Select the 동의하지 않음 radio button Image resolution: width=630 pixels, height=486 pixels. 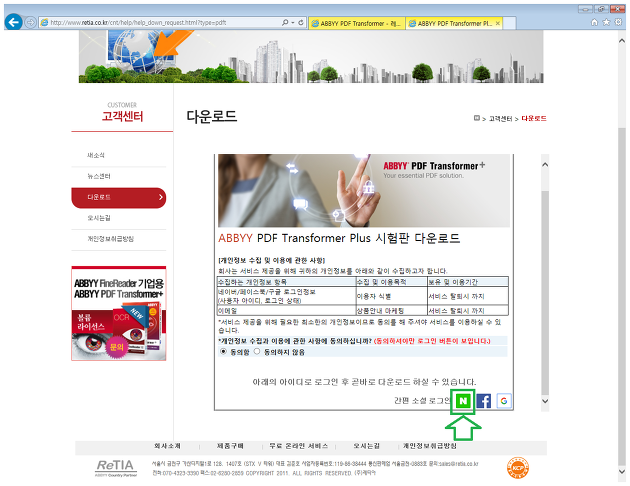coord(257,351)
